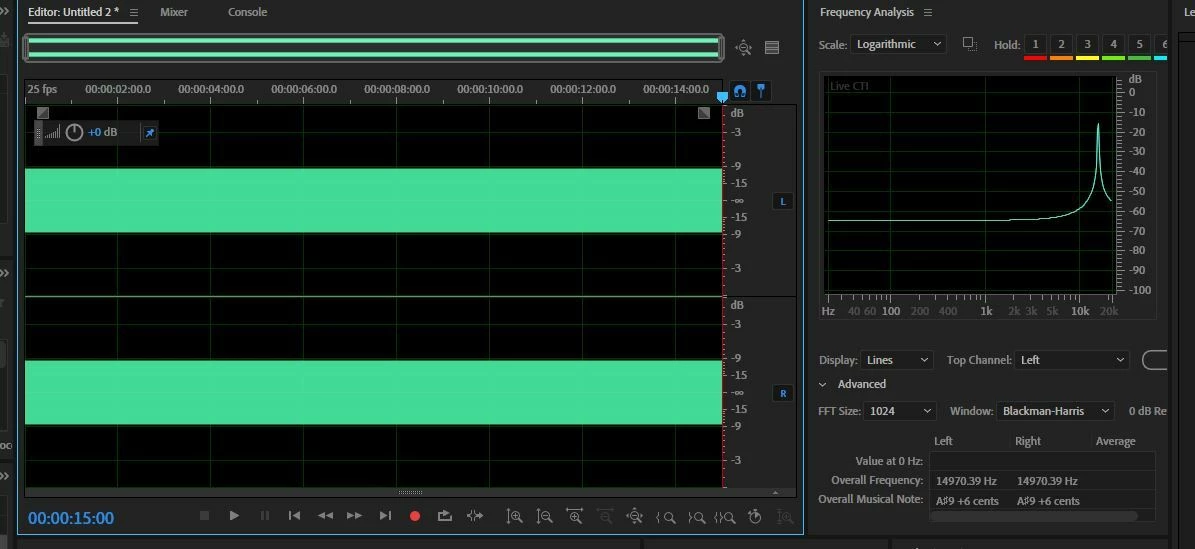
Task: Click Right musical note A#9 +6 cents
Action: (x=1048, y=501)
